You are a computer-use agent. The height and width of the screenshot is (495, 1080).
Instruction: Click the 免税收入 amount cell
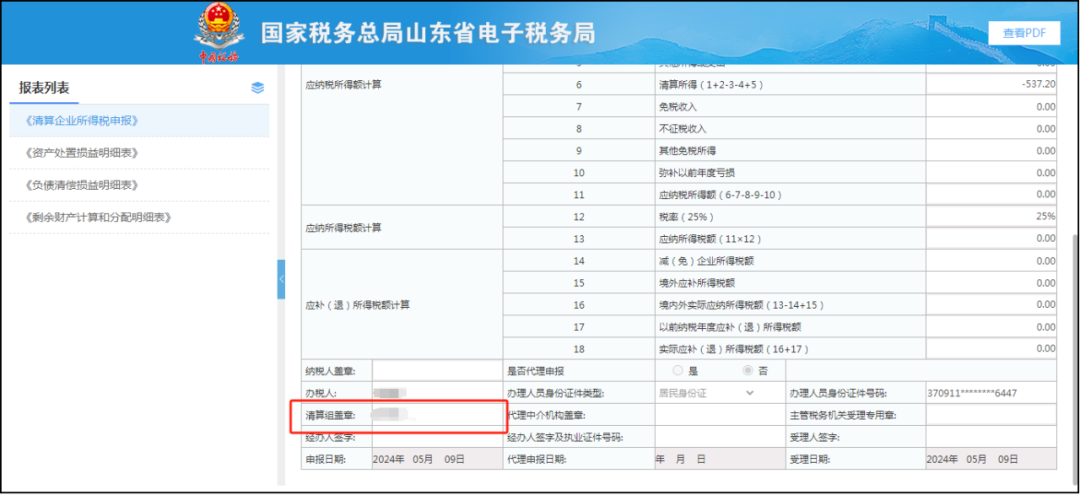990,106
